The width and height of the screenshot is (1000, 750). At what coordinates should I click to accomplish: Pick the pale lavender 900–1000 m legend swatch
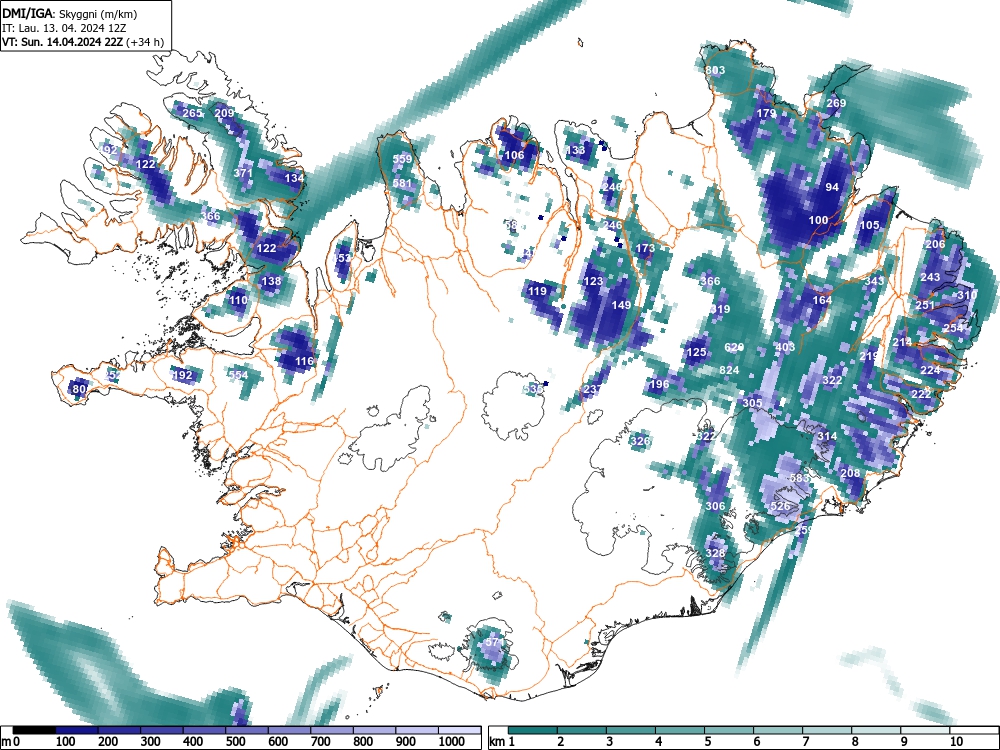coord(417,730)
